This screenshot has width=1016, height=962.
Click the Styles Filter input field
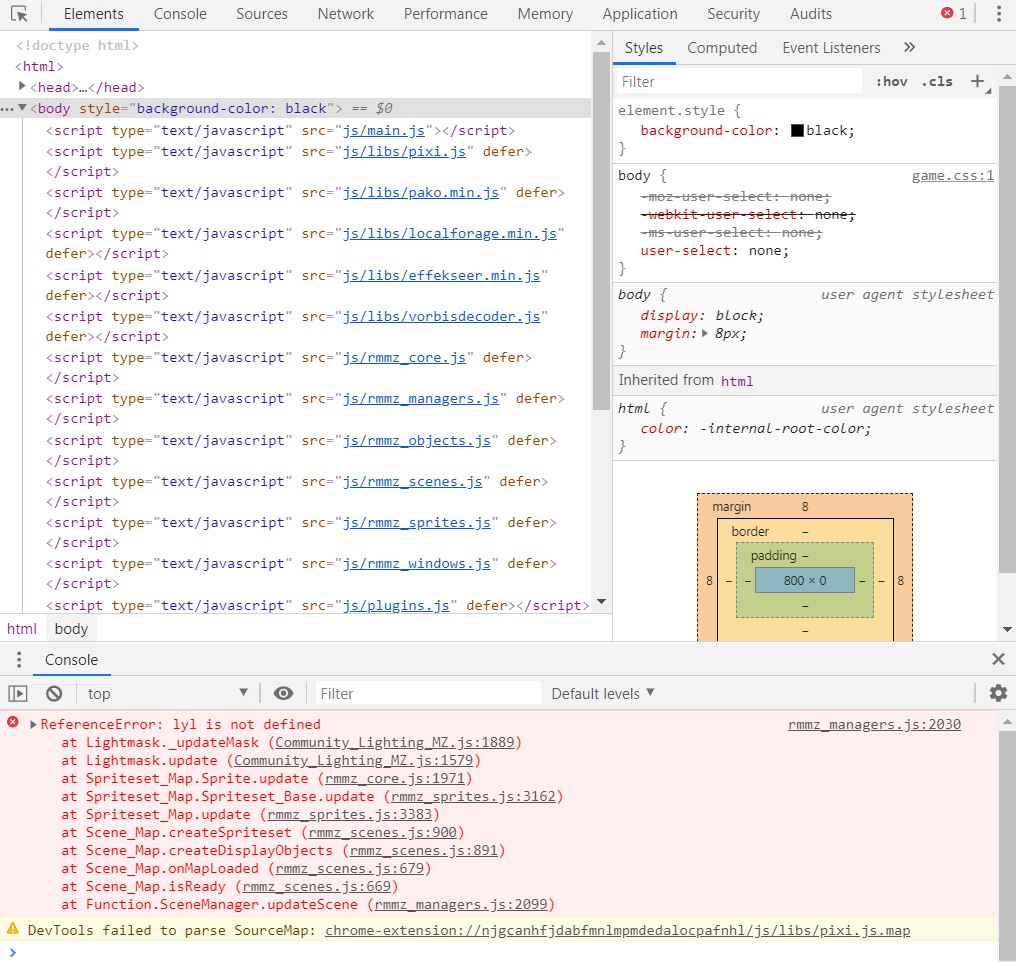pos(739,82)
